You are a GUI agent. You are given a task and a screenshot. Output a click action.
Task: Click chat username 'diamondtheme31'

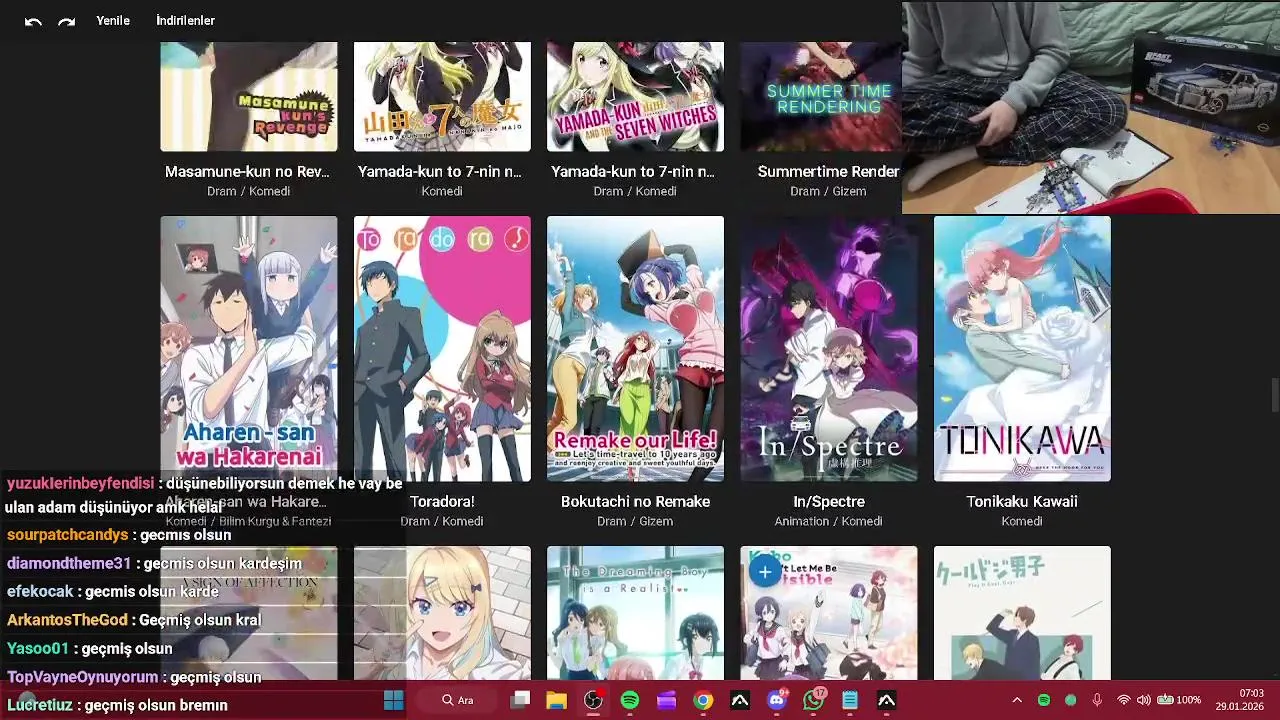[69, 564]
